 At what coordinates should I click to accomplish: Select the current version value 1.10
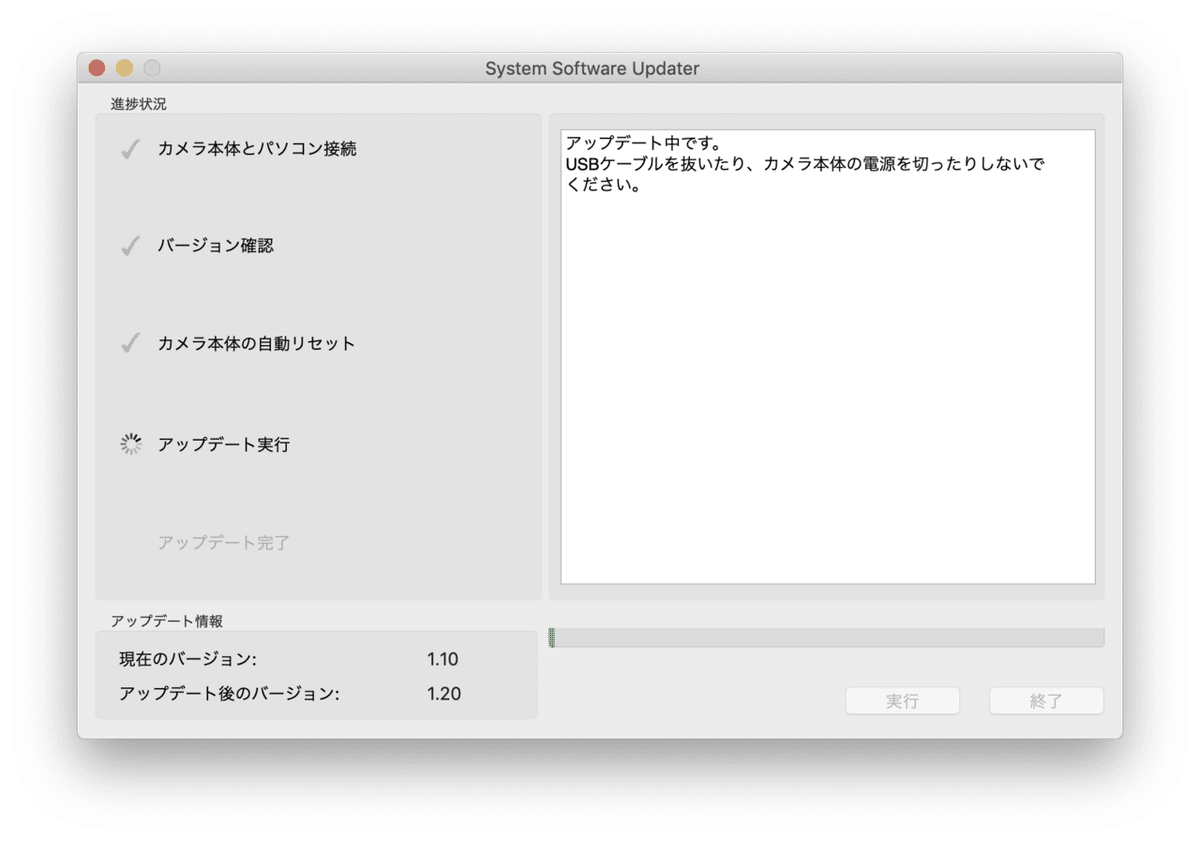coord(444,659)
